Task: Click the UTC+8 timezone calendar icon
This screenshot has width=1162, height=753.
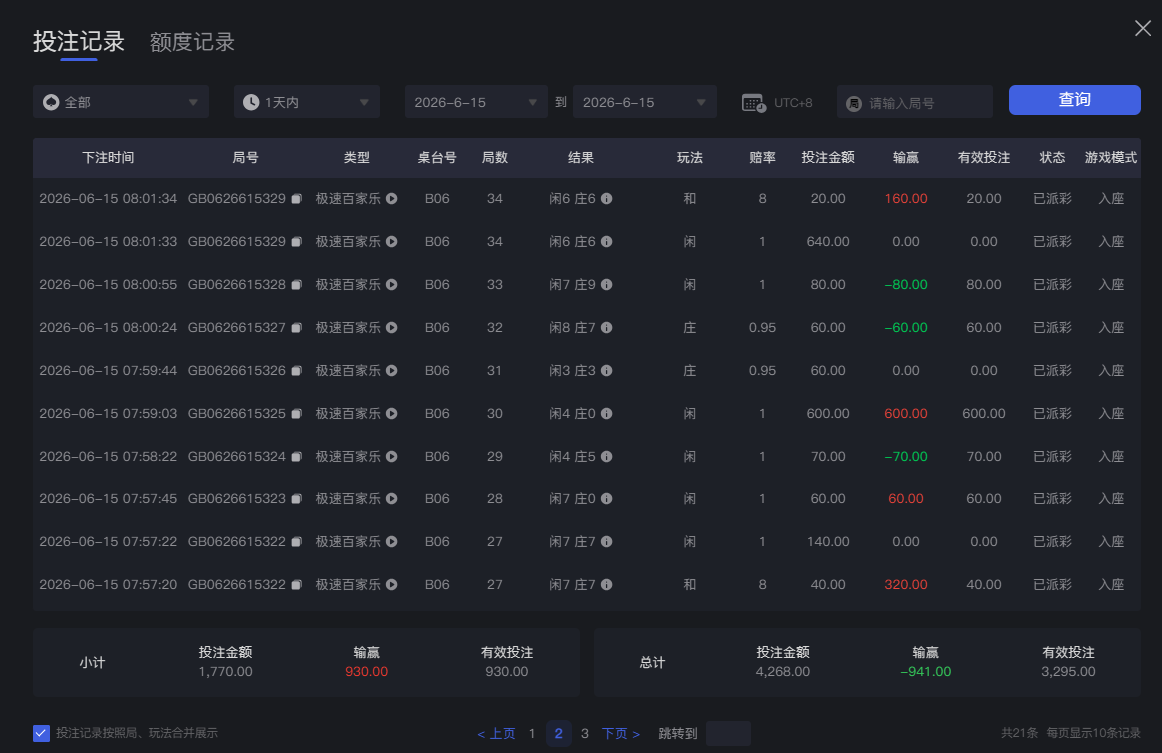Action: coord(754,103)
